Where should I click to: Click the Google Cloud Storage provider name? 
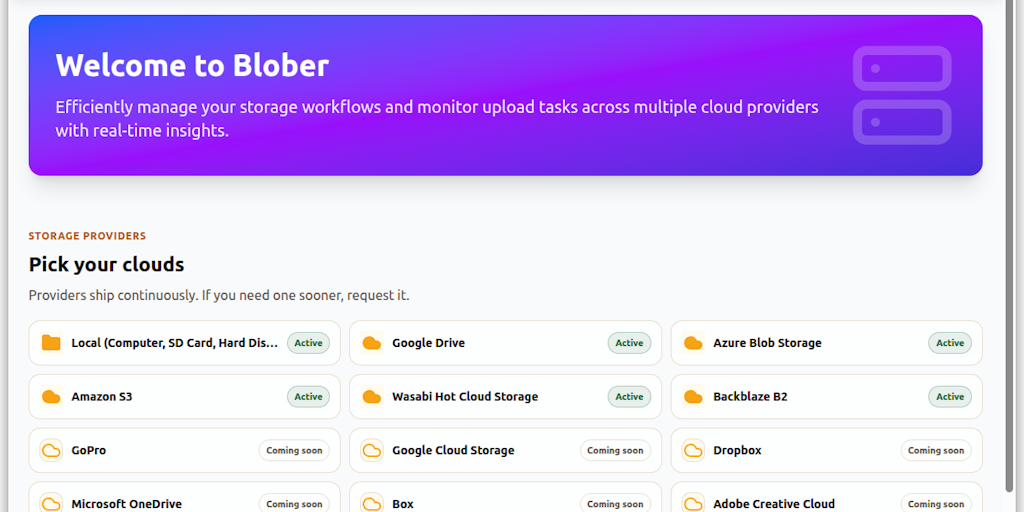click(x=453, y=451)
